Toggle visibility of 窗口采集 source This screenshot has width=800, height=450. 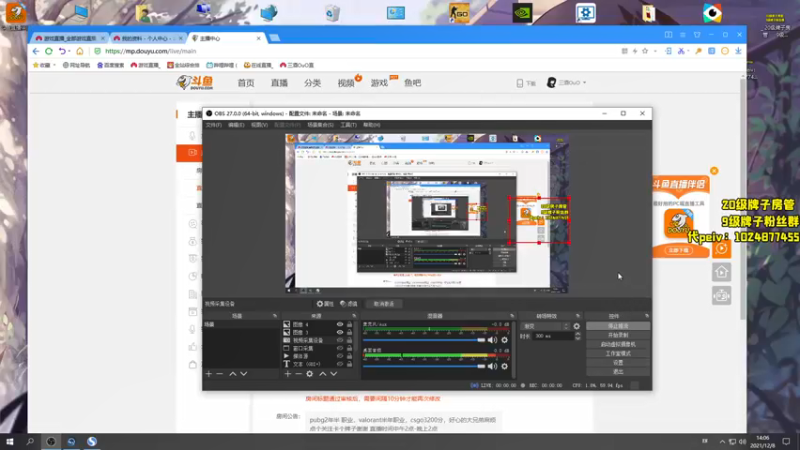pyautogui.click(x=340, y=348)
